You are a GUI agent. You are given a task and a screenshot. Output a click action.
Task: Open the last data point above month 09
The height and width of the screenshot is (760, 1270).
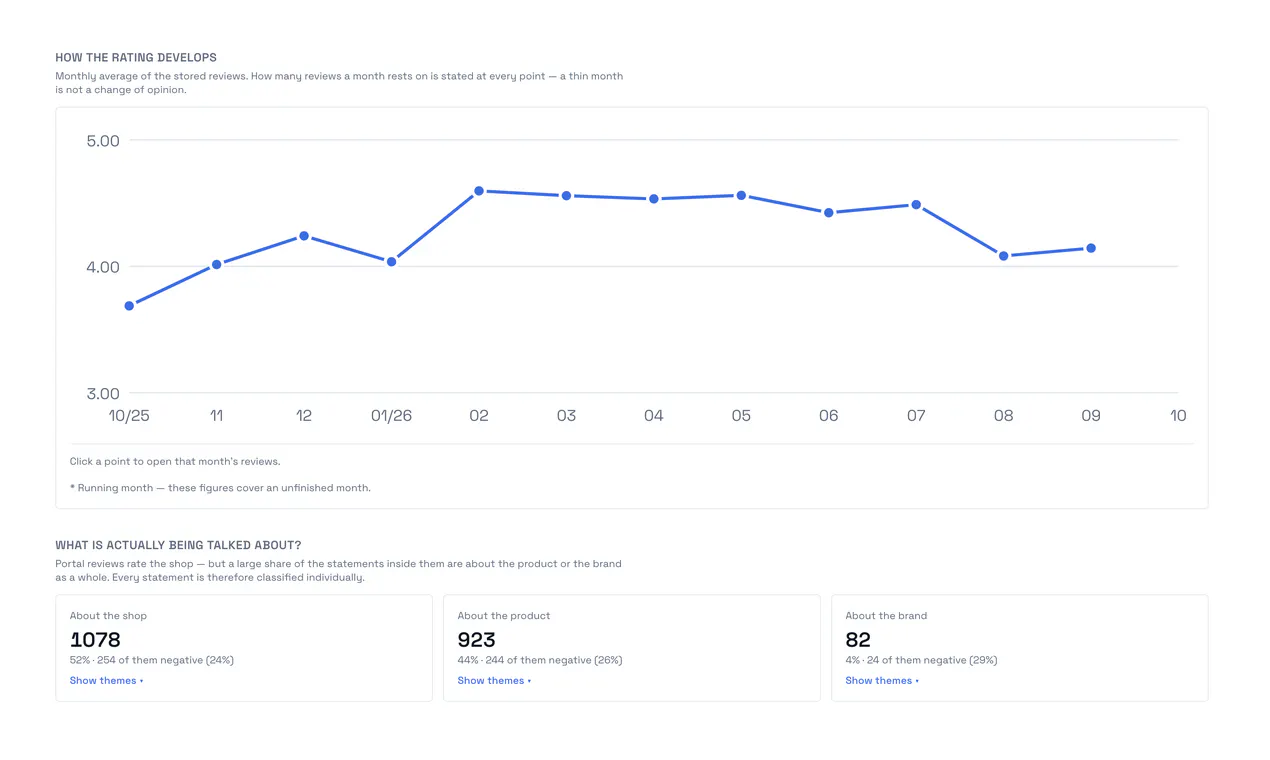point(1091,248)
